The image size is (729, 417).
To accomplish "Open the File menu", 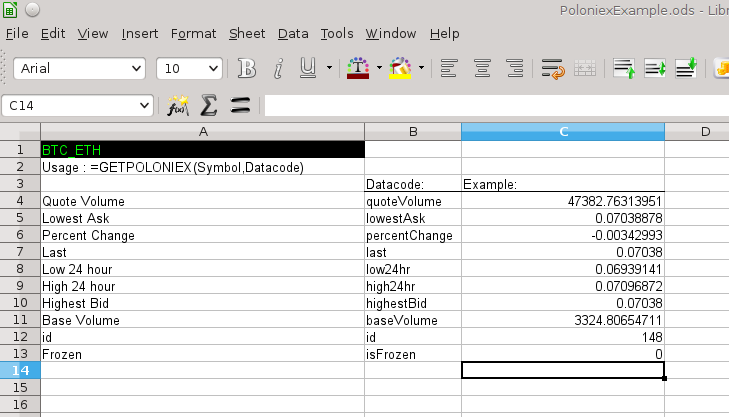I will 17,33.
